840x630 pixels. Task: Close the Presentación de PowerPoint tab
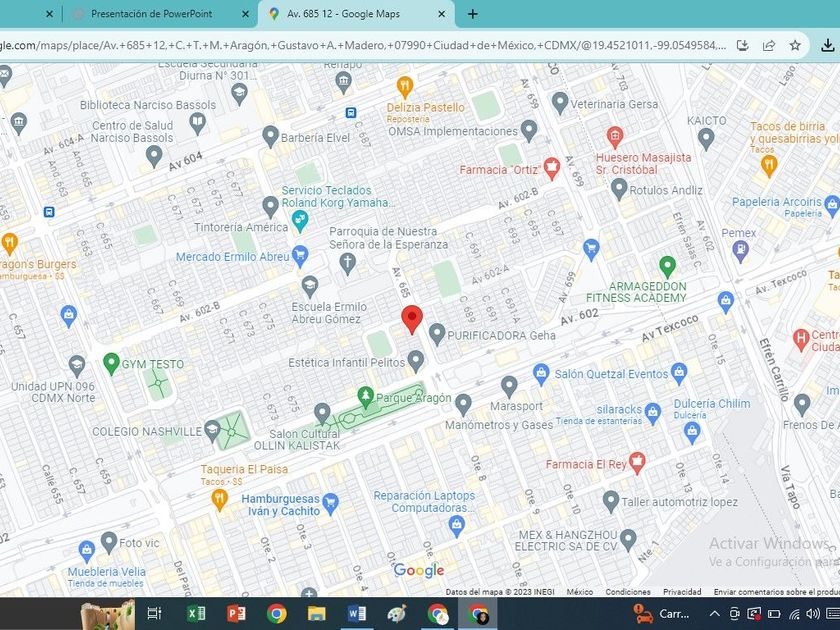coord(245,14)
